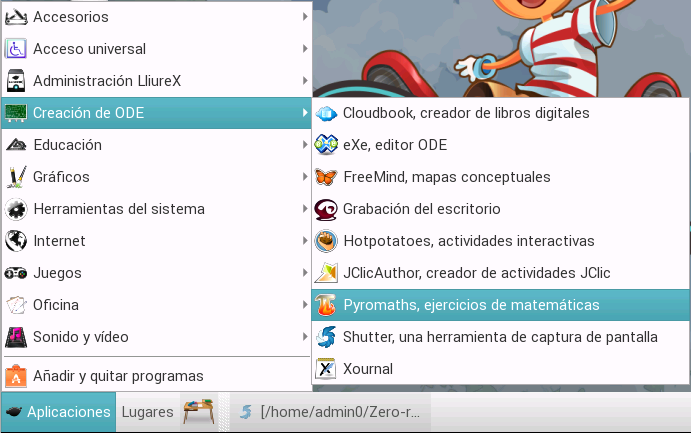Expand the Sonido y vídeo submenu arrow
This screenshot has height=433, width=691.
pos(304,337)
